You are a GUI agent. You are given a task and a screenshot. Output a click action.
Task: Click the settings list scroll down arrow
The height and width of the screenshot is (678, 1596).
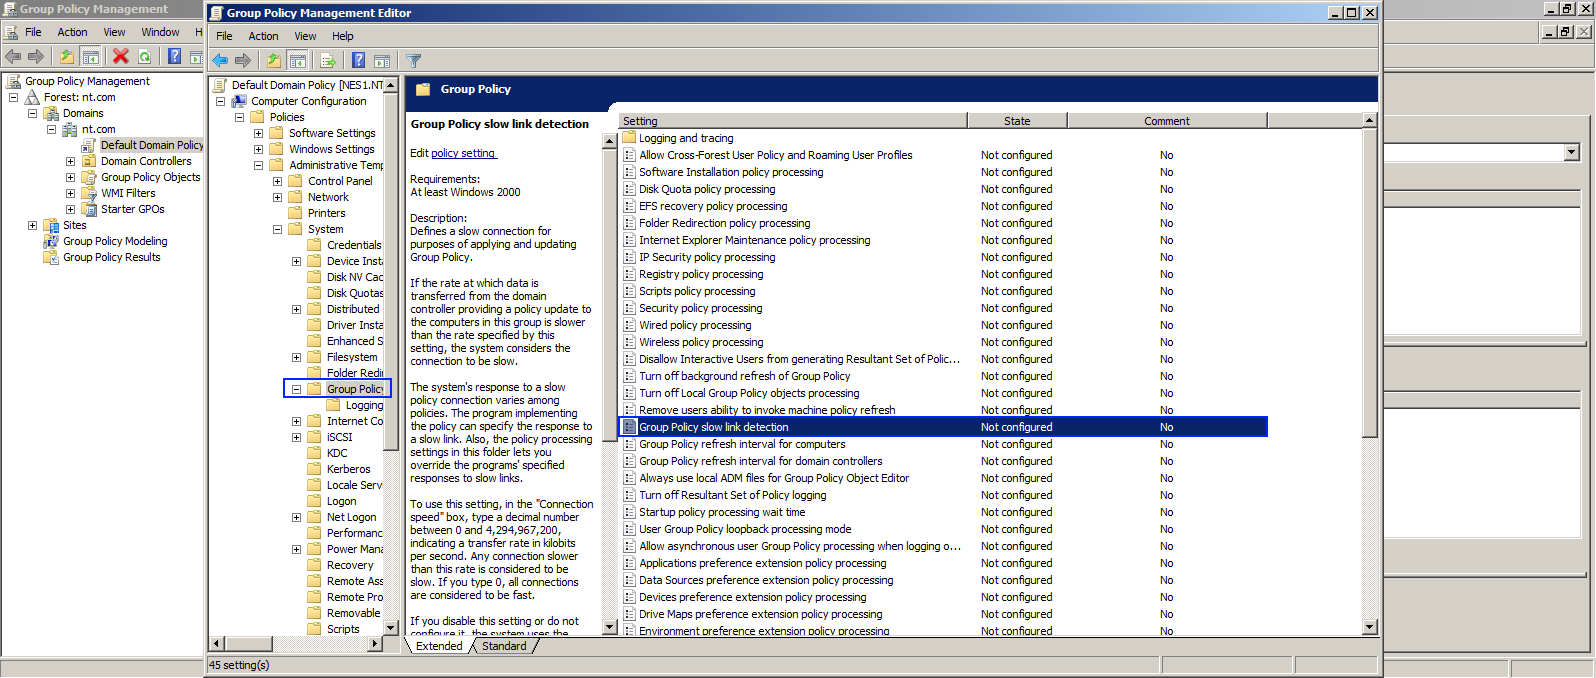pos(1370,627)
